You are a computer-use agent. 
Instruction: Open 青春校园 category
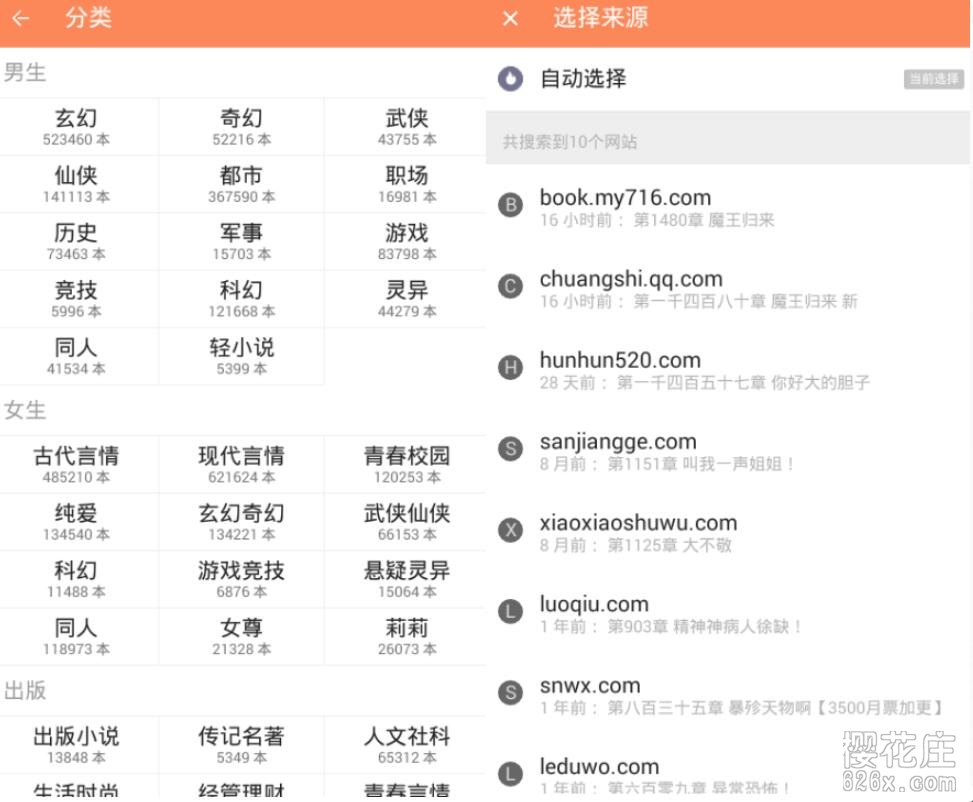406,464
